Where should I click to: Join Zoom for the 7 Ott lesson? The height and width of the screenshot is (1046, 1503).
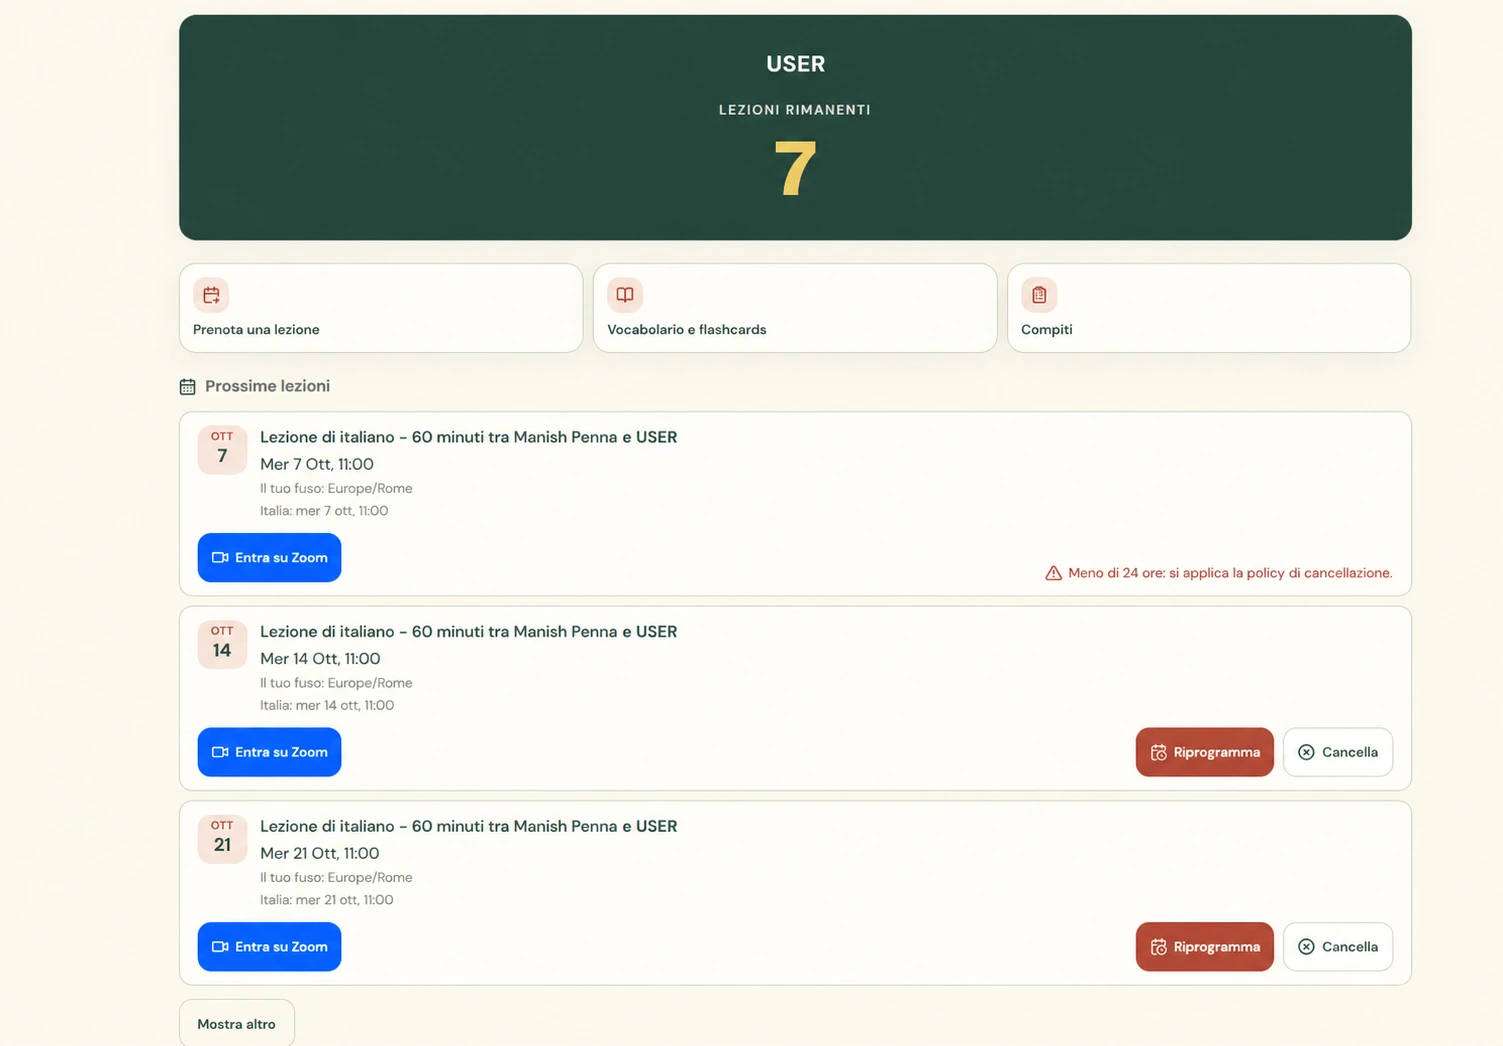coord(269,557)
